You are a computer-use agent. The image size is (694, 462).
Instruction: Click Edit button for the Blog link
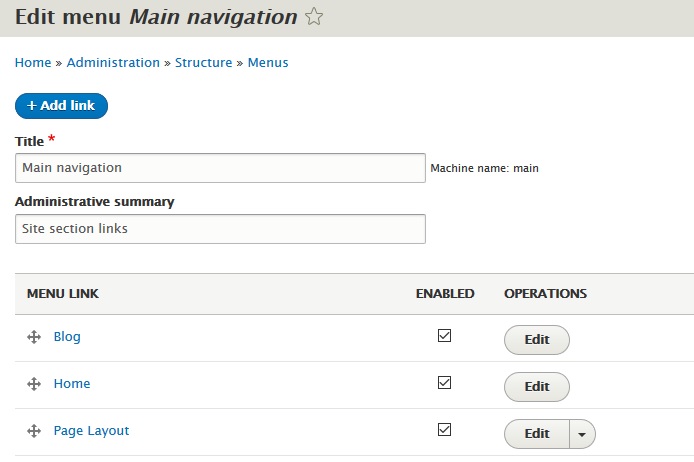[537, 340]
